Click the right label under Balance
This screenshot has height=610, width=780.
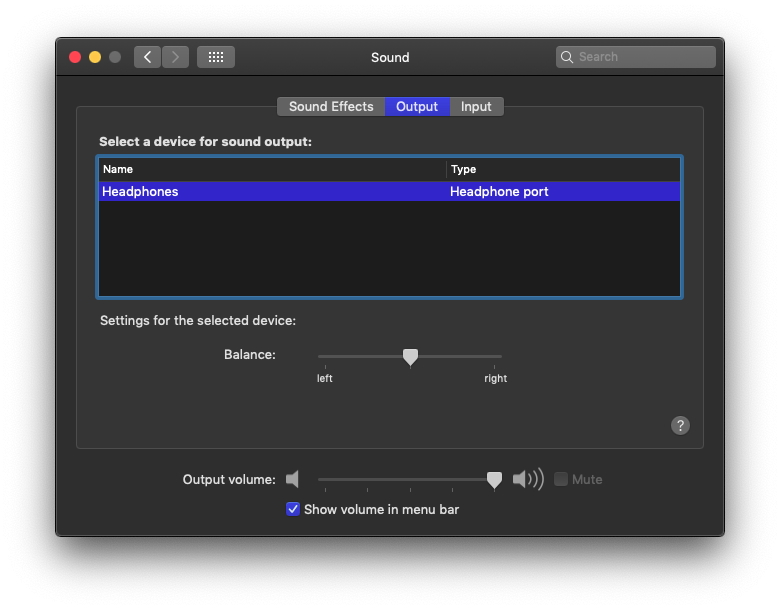click(x=495, y=378)
